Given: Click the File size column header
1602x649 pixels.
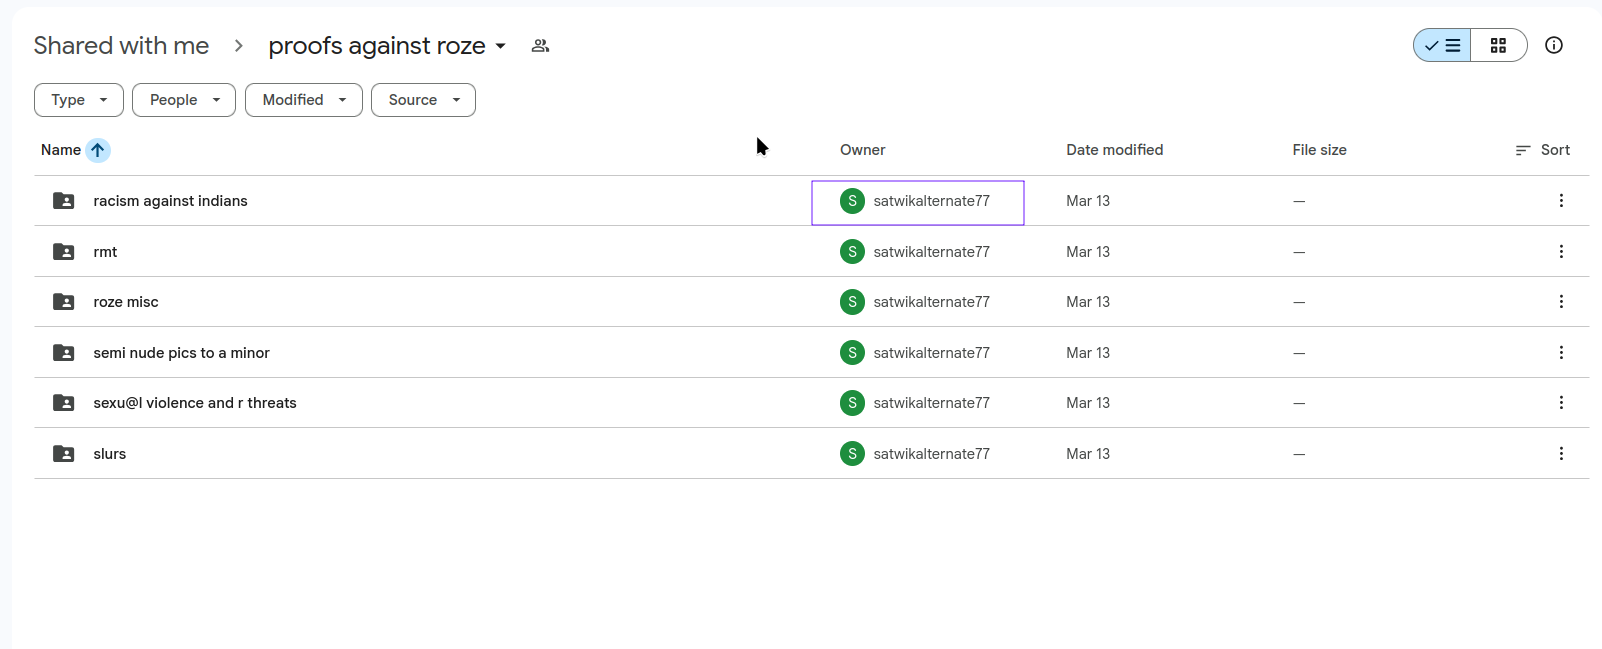Looking at the screenshot, I should [x=1319, y=150].
